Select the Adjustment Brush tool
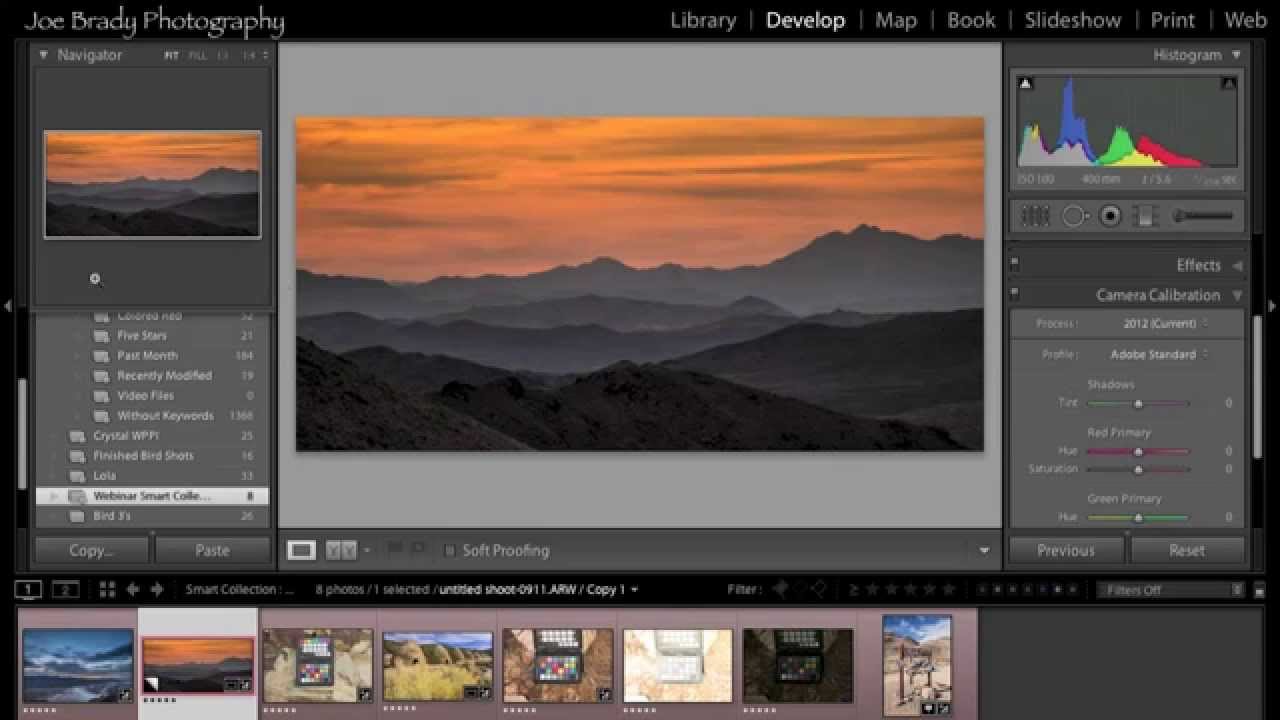Viewport: 1280px width, 720px height. (1203, 215)
